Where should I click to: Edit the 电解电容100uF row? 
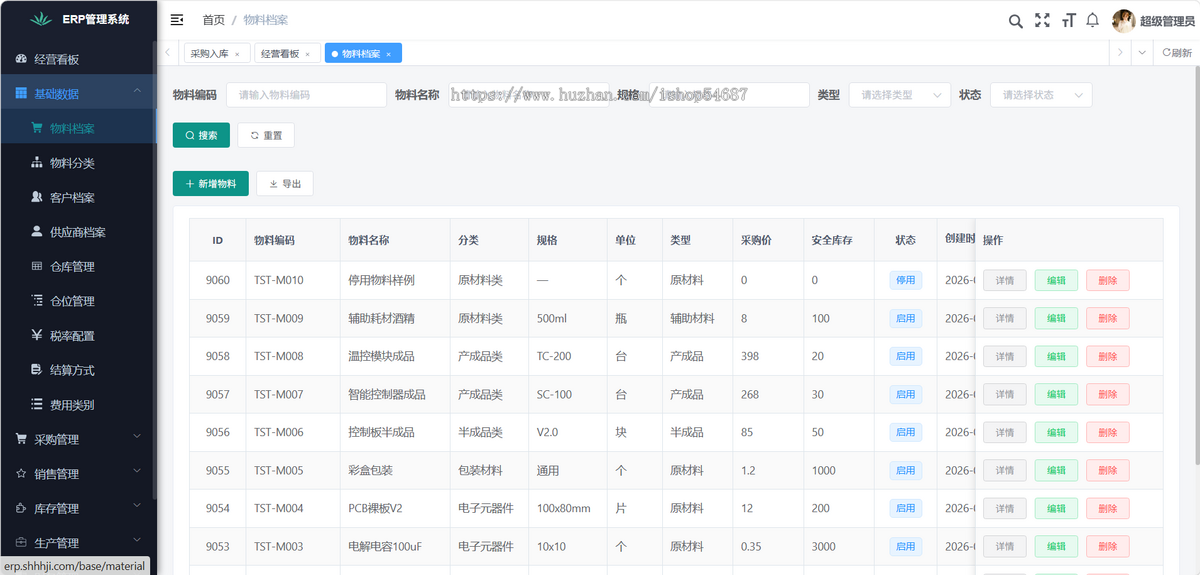tap(1056, 546)
